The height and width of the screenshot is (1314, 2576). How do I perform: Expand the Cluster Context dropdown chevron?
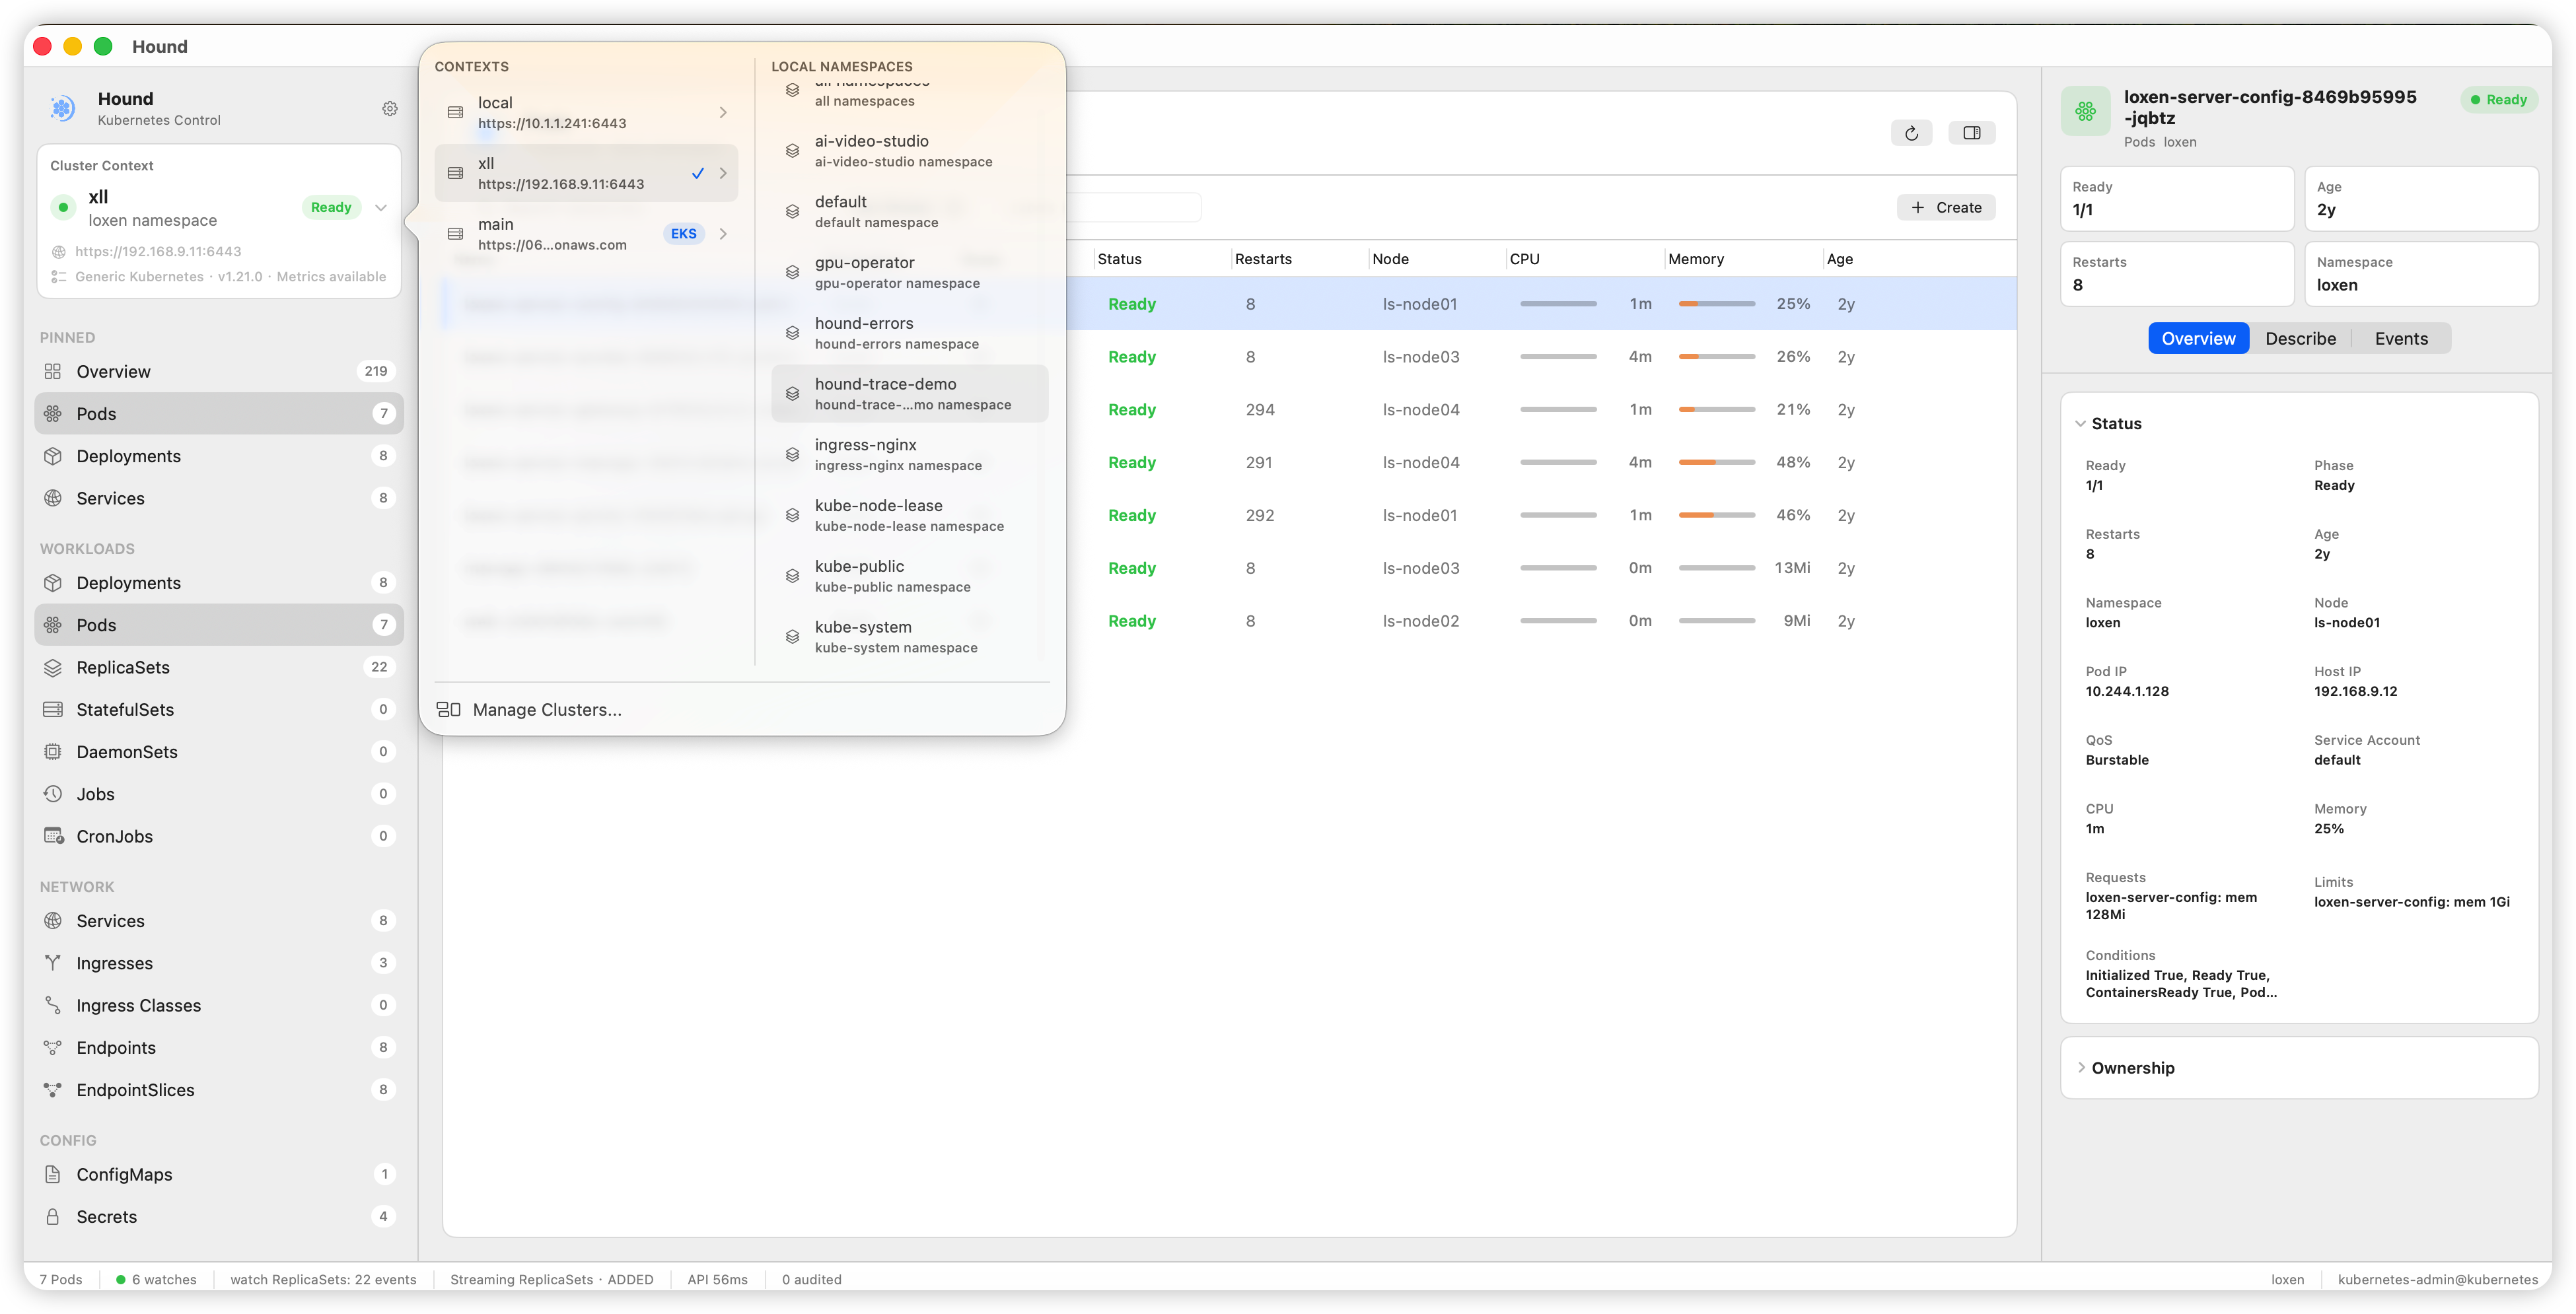[x=381, y=207]
